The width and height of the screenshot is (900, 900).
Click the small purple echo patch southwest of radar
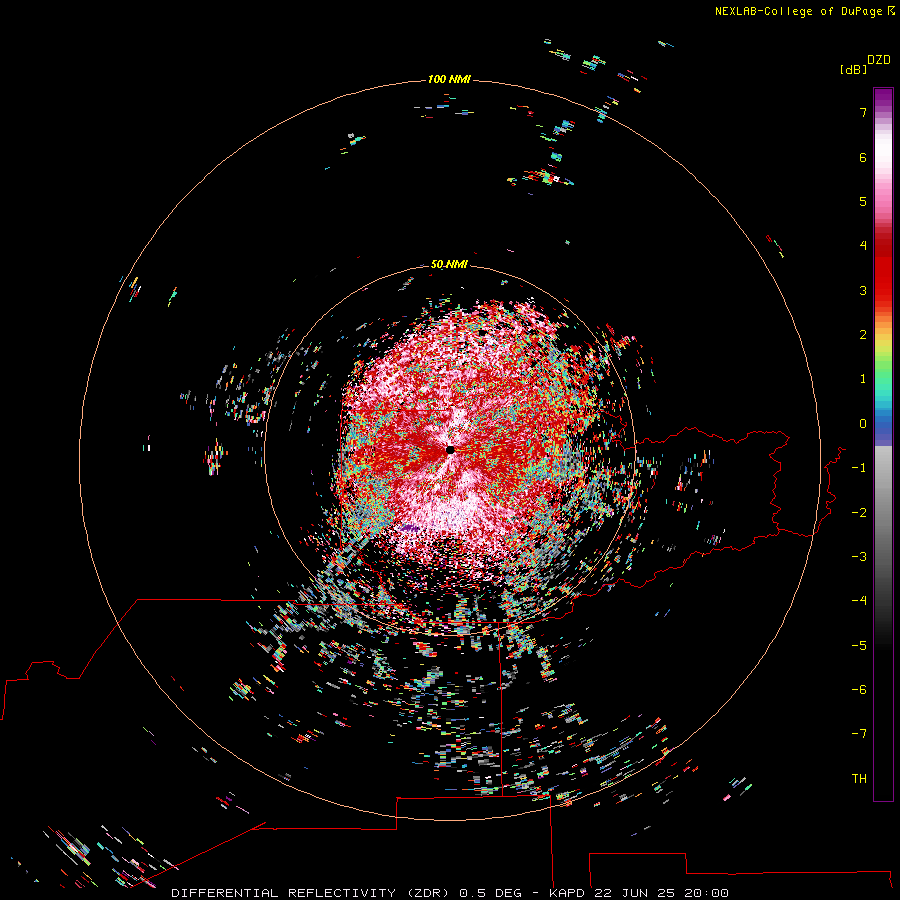[x=409, y=527]
